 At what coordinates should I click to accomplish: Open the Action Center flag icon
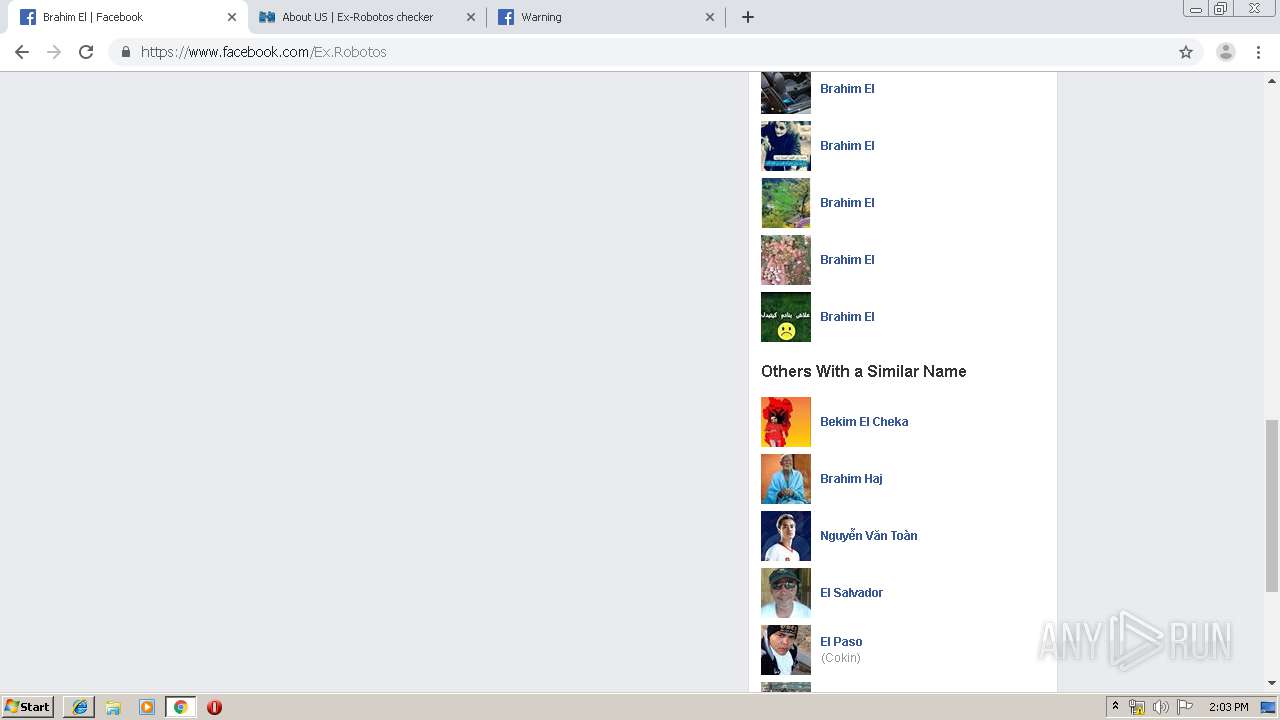1185,707
